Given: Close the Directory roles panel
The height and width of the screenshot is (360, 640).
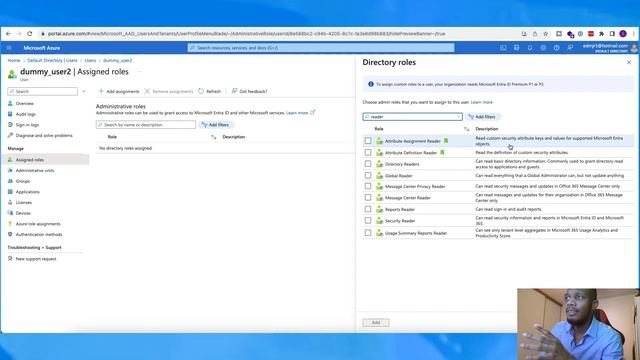Looking at the screenshot, I should point(629,62).
